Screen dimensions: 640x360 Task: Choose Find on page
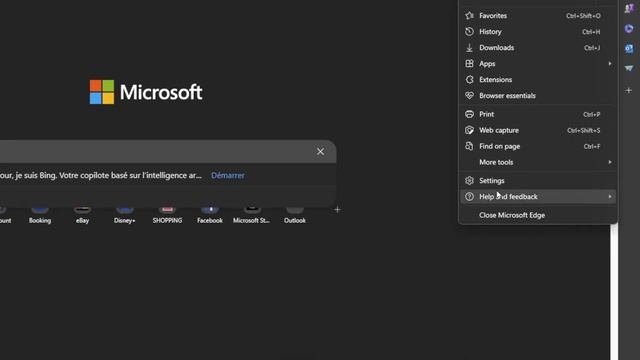point(538,146)
